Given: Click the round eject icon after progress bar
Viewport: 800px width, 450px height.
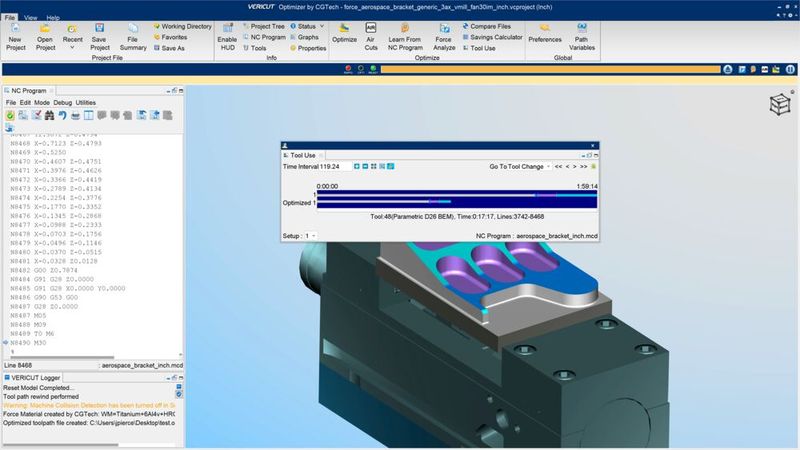Looking at the screenshot, I should [x=728, y=69].
